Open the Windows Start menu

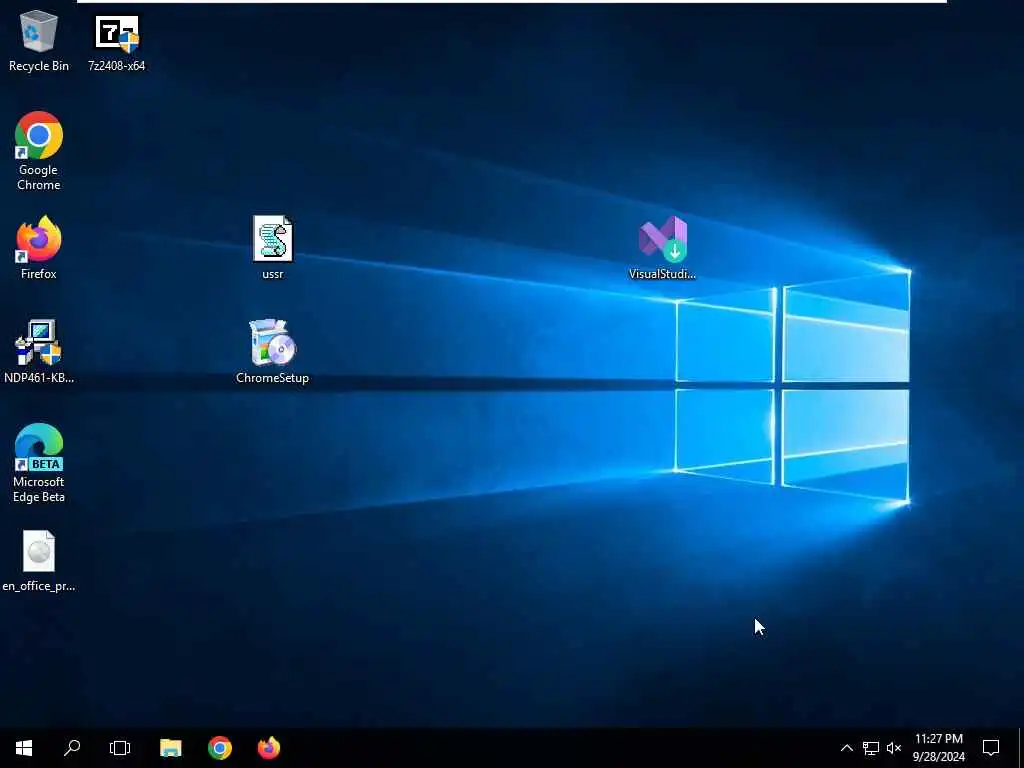click(x=24, y=748)
